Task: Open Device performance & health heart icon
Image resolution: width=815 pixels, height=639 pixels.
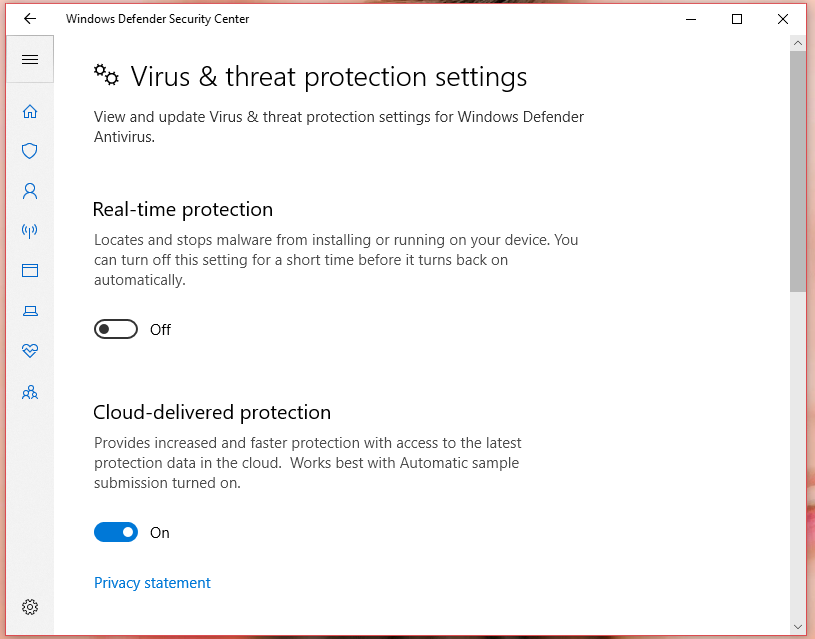Action: click(29, 351)
